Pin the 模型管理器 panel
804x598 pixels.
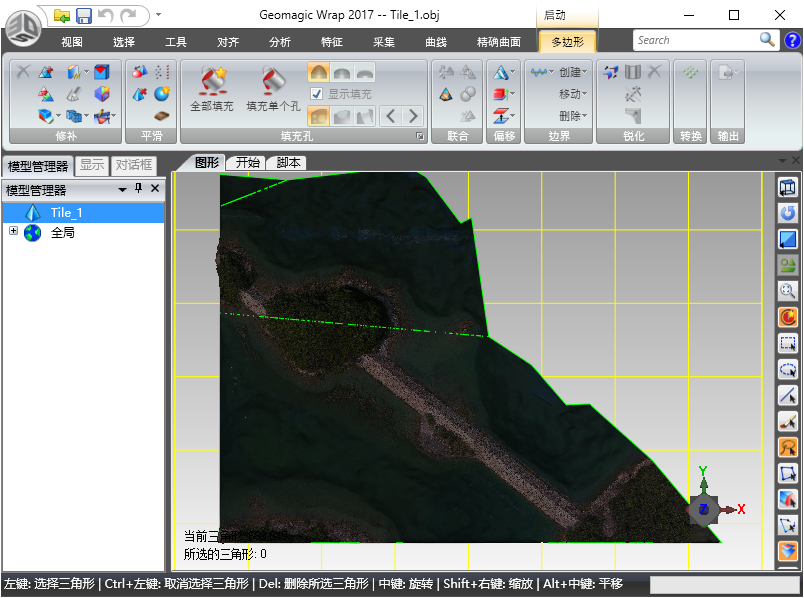pyautogui.click(x=139, y=189)
